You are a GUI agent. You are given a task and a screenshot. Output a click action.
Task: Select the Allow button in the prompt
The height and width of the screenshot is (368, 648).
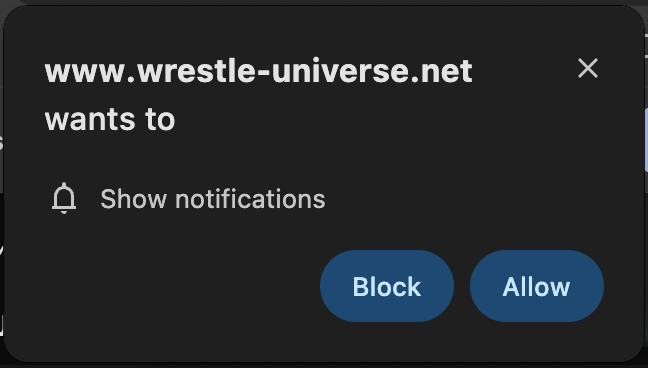[536, 286]
